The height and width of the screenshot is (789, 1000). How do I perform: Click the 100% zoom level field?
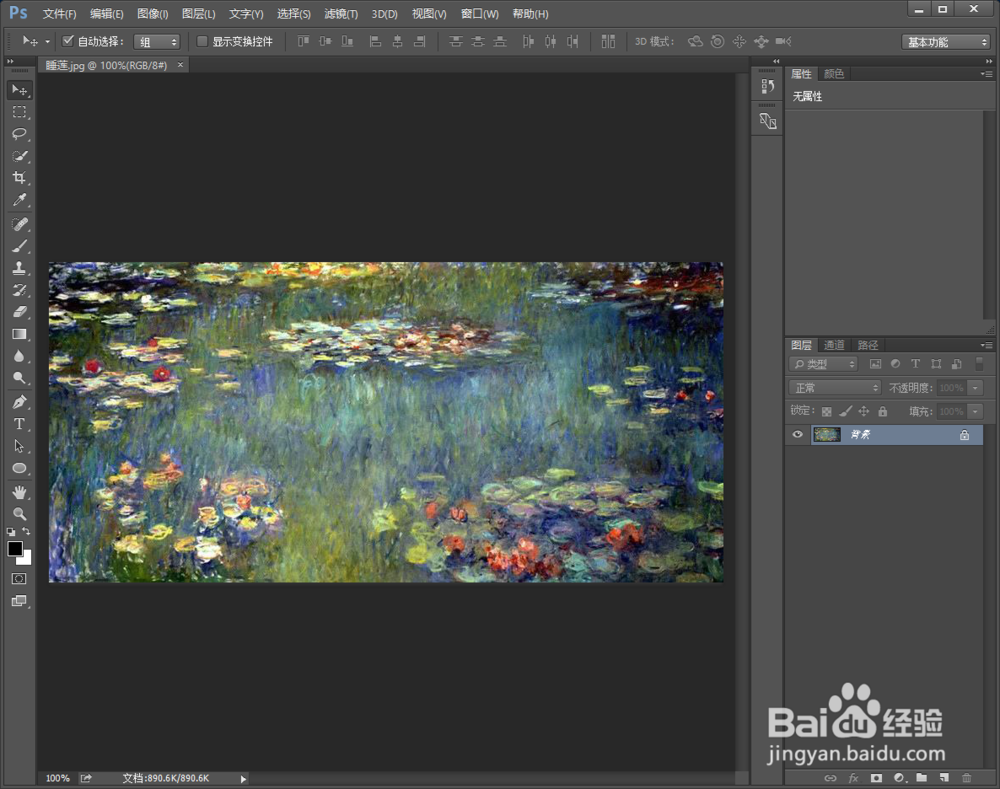pos(57,778)
